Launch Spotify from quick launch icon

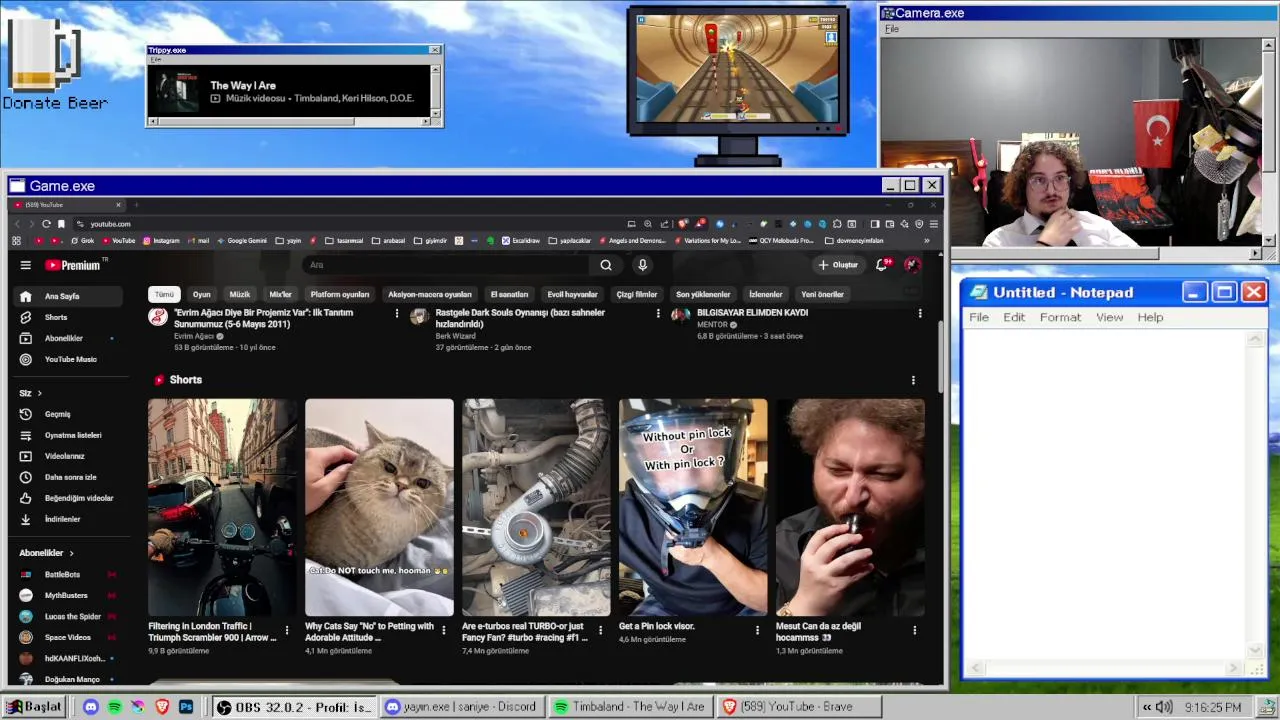click(115, 707)
